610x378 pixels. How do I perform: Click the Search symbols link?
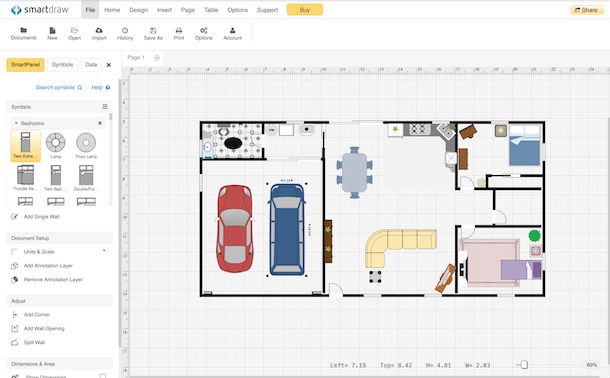(x=59, y=87)
